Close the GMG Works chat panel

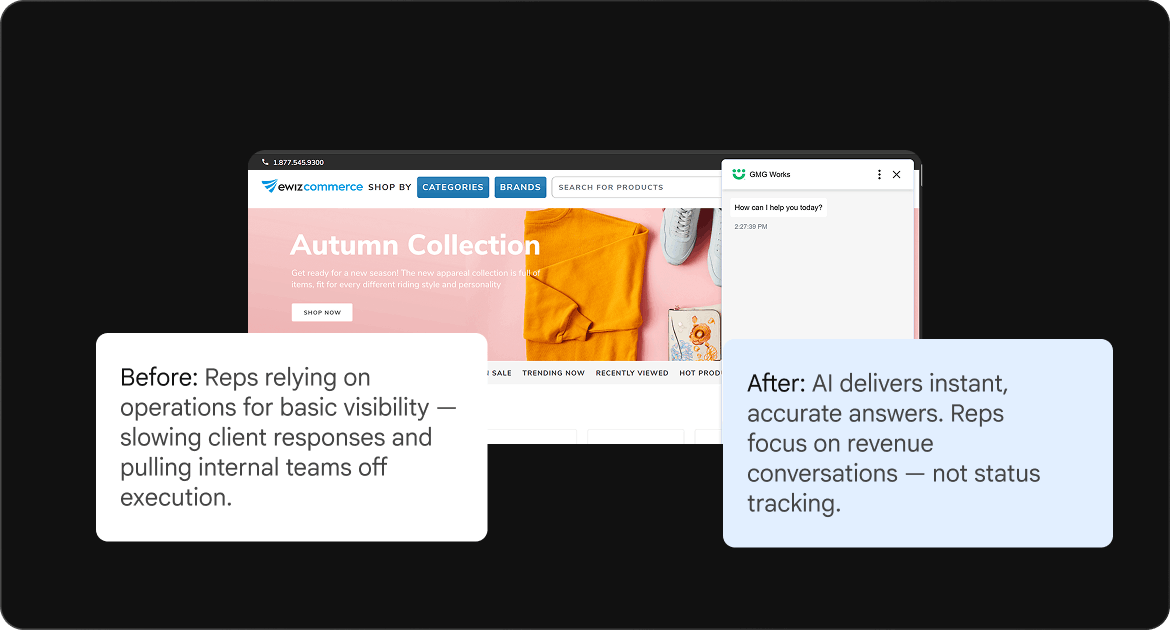pos(896,174)
